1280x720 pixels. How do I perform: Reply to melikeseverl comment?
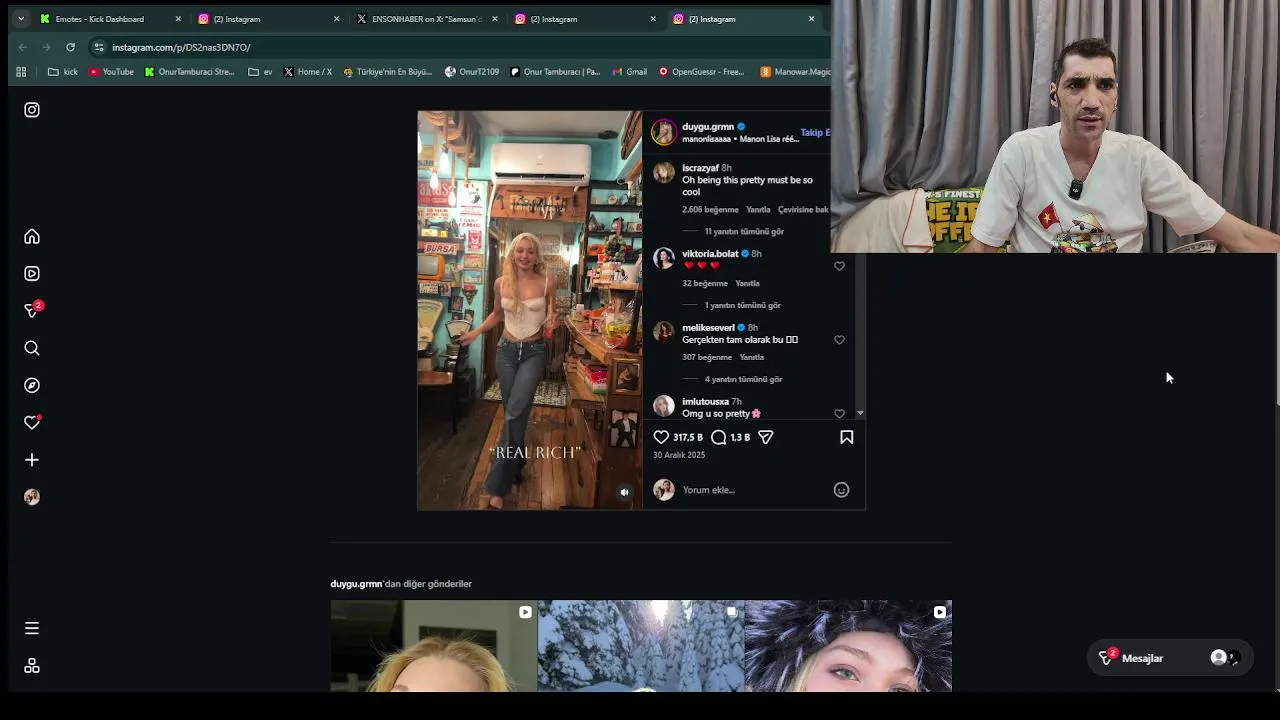[x=751, y=357]
